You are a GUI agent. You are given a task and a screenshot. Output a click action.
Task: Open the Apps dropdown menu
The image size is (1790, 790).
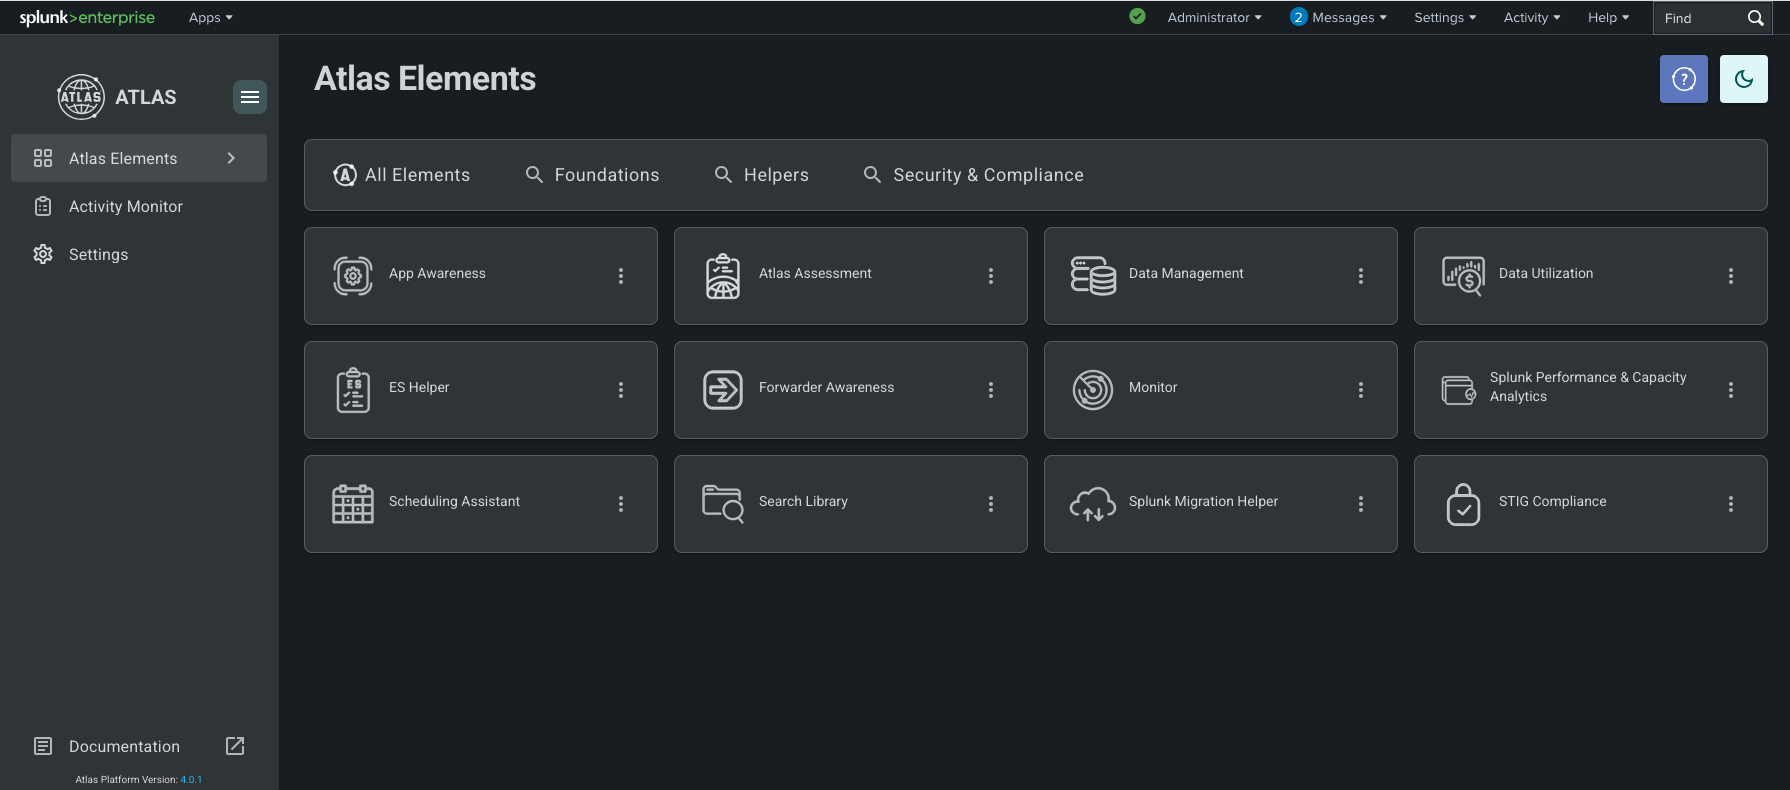tap(210, 17)
